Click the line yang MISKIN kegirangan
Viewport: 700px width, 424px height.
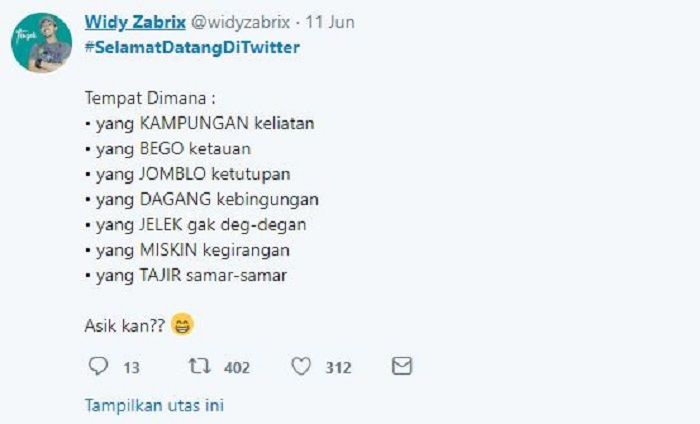pyautogui.click(x=188, y=250)
